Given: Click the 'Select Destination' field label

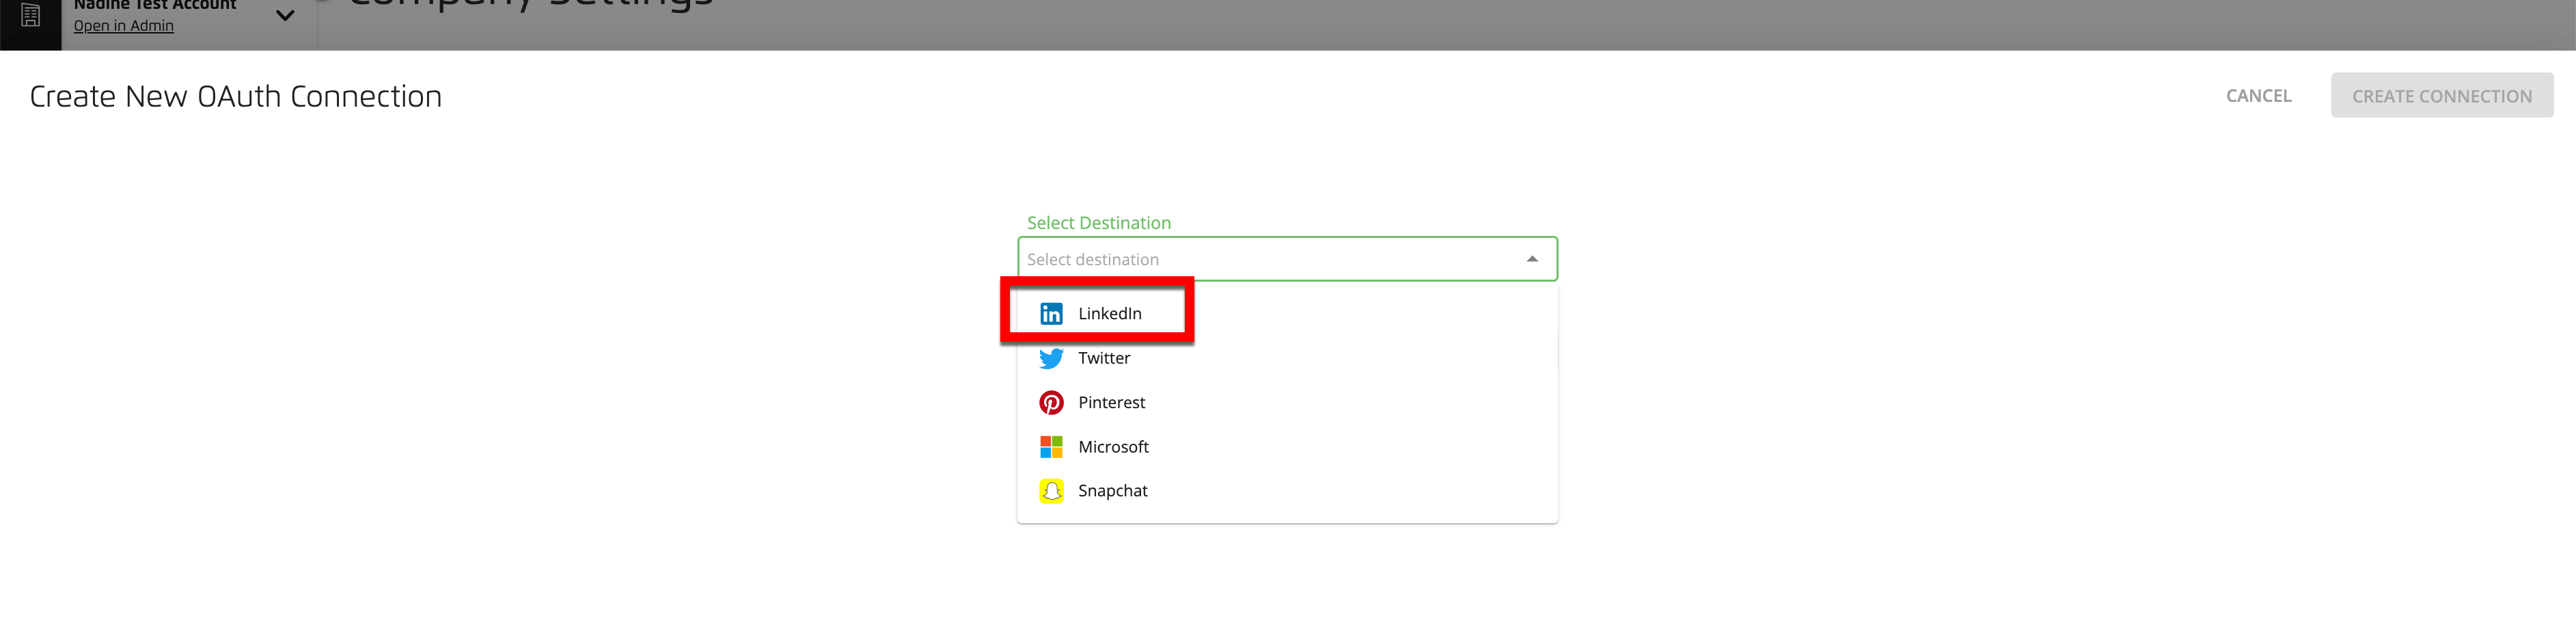Looking at the screenshot, I should (1098, 223).
